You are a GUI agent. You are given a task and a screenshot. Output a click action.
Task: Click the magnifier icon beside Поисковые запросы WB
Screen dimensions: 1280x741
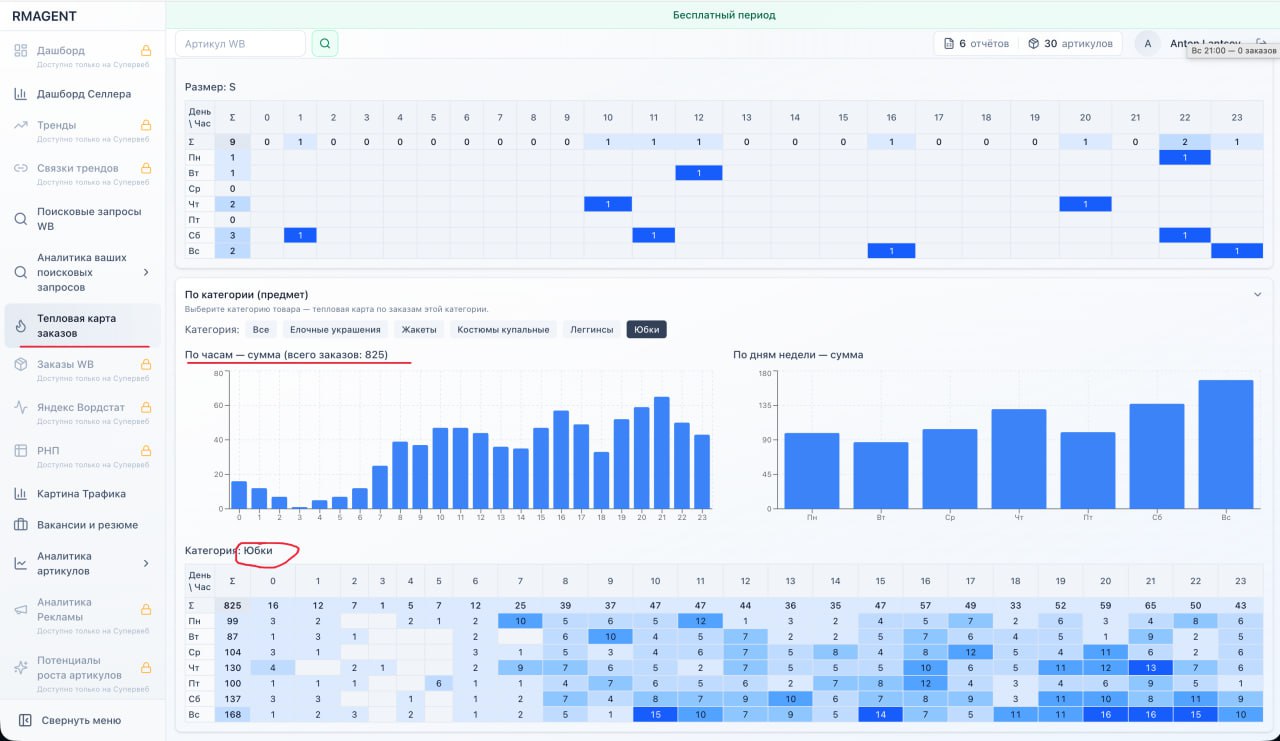20,219
